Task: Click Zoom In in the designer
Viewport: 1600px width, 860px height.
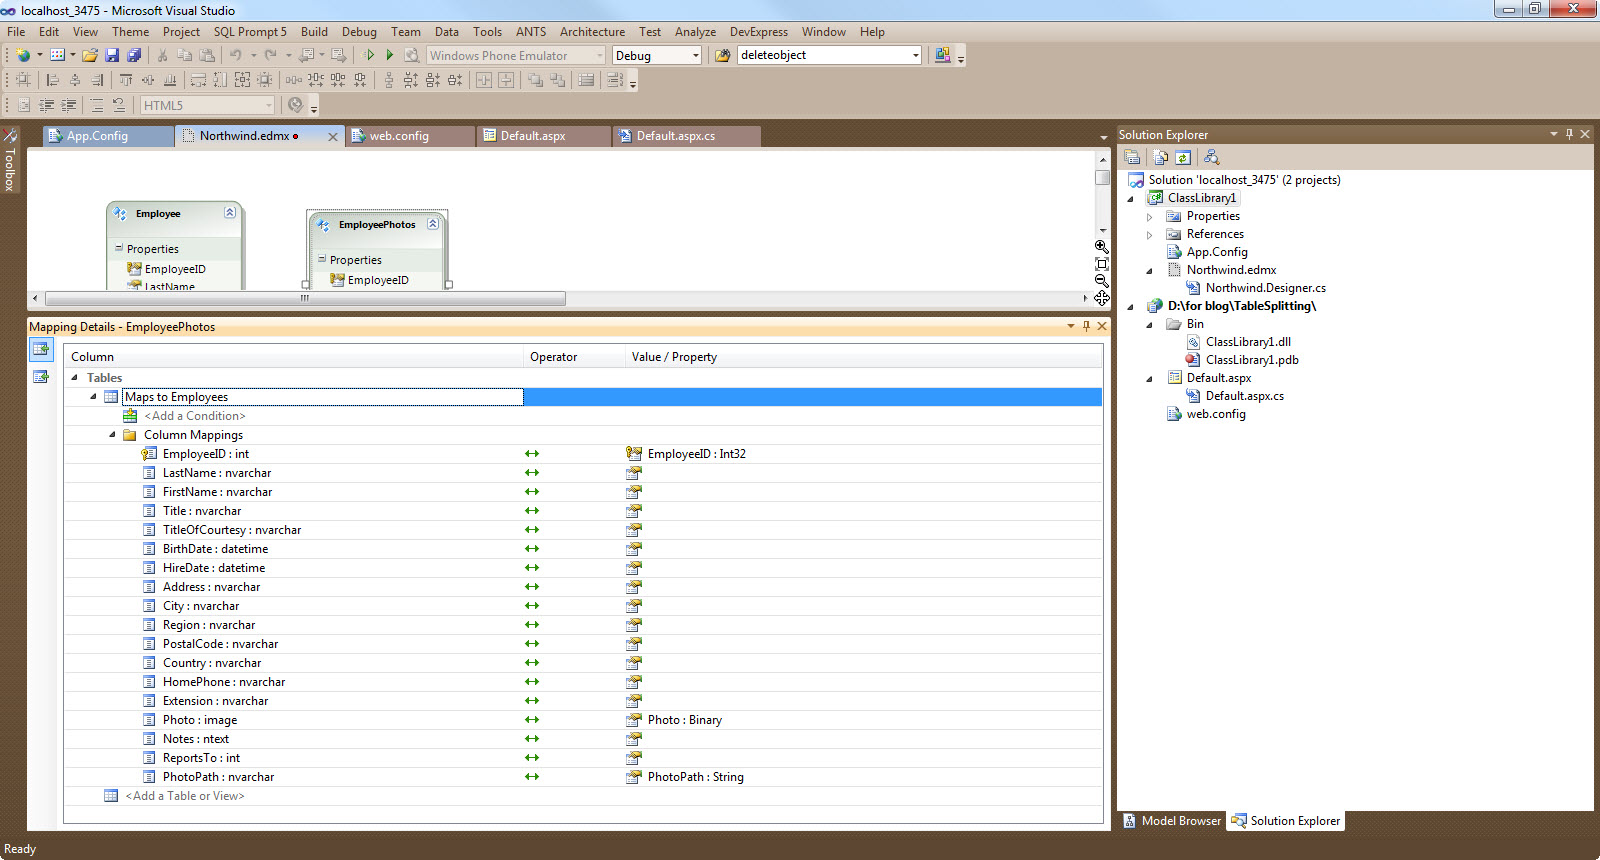Action: (1101, 246)
